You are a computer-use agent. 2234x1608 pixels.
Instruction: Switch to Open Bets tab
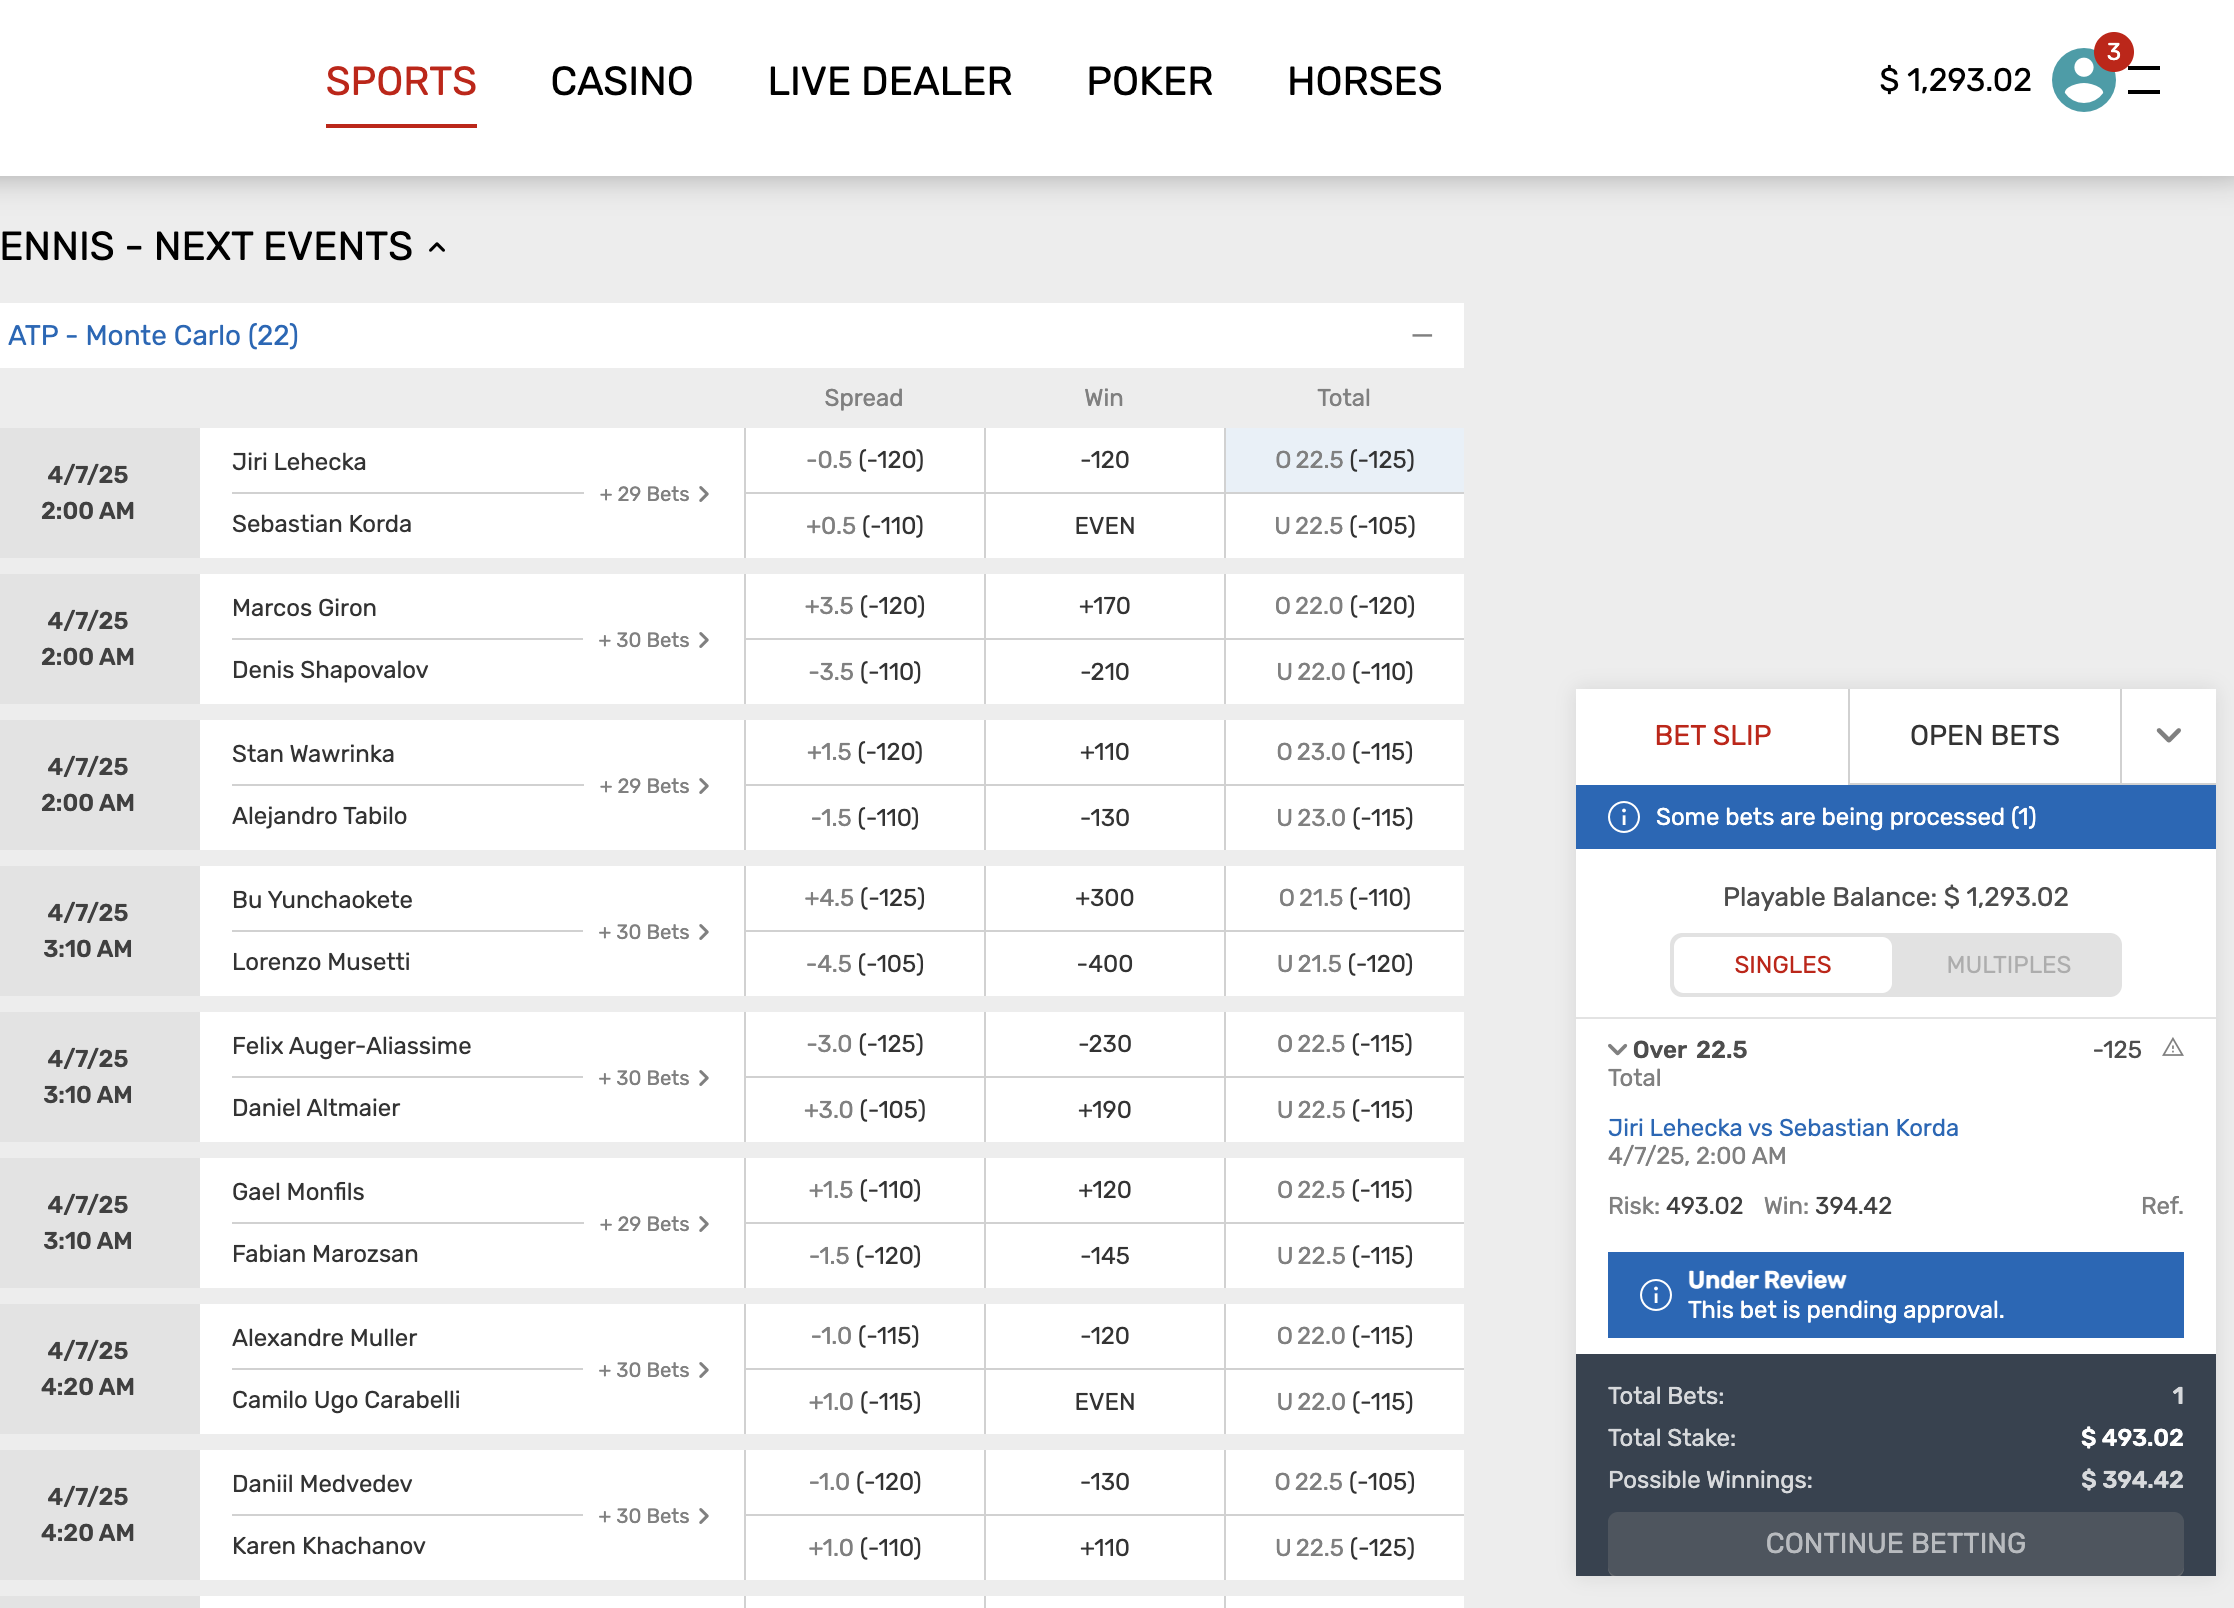point(1984,736)
